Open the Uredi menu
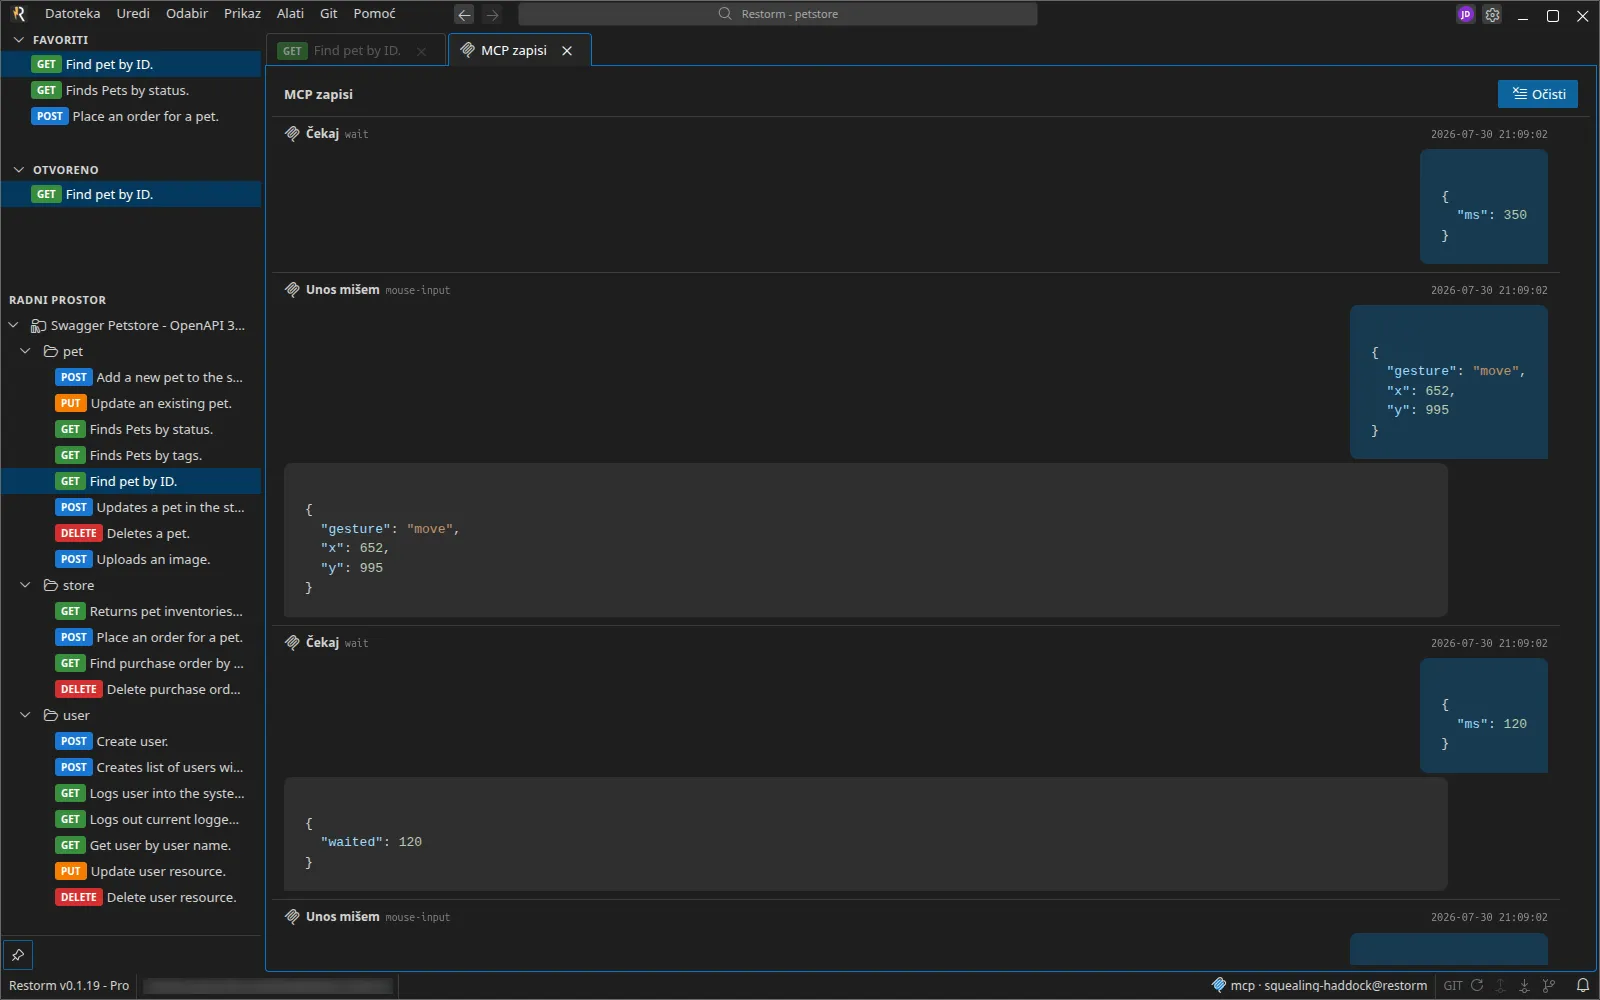 (133, 14)
